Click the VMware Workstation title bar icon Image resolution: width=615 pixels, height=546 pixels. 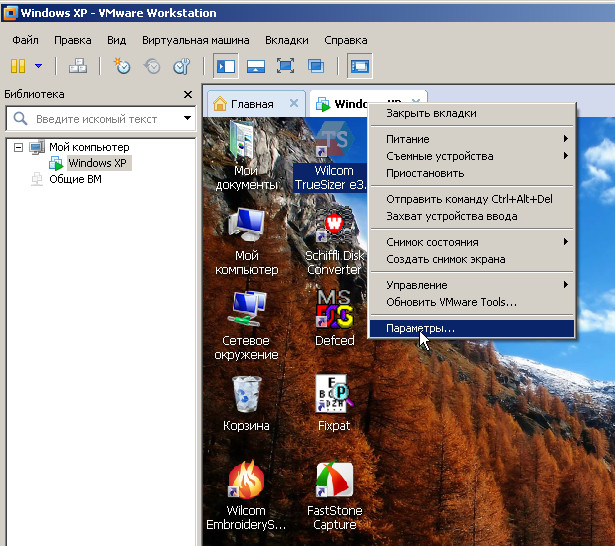(10, 13)
